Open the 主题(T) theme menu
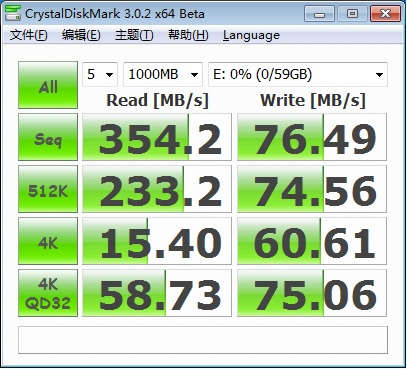 tap(134, 35)
